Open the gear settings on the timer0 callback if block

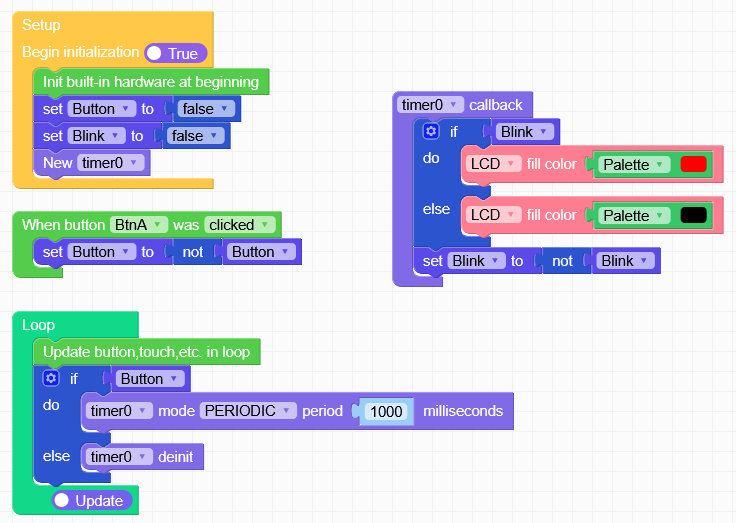[x=431, y=131]
